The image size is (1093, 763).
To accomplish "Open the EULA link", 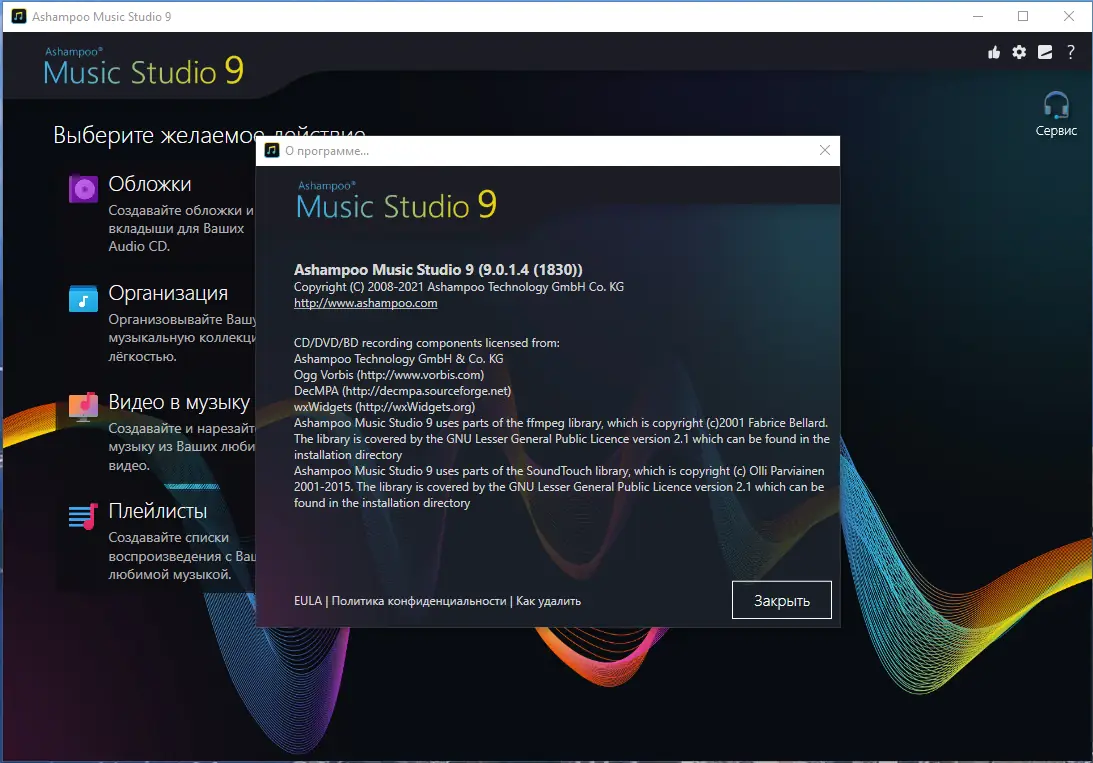I will pos(307,600).
